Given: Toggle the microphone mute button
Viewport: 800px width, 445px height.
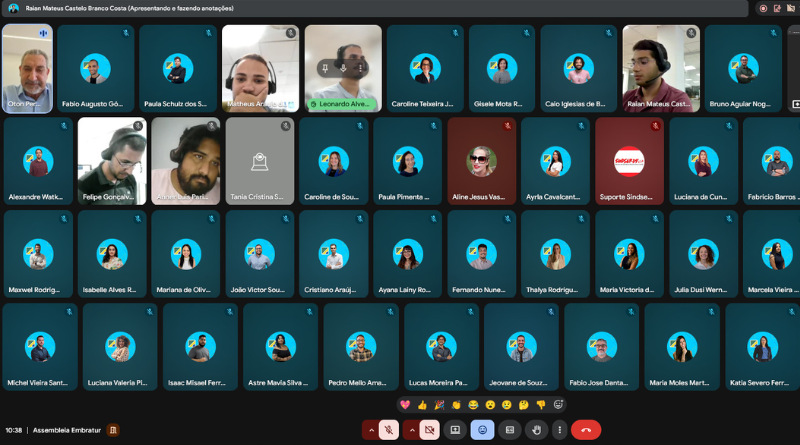Looking at the screenshot, I should click(389, 430).
